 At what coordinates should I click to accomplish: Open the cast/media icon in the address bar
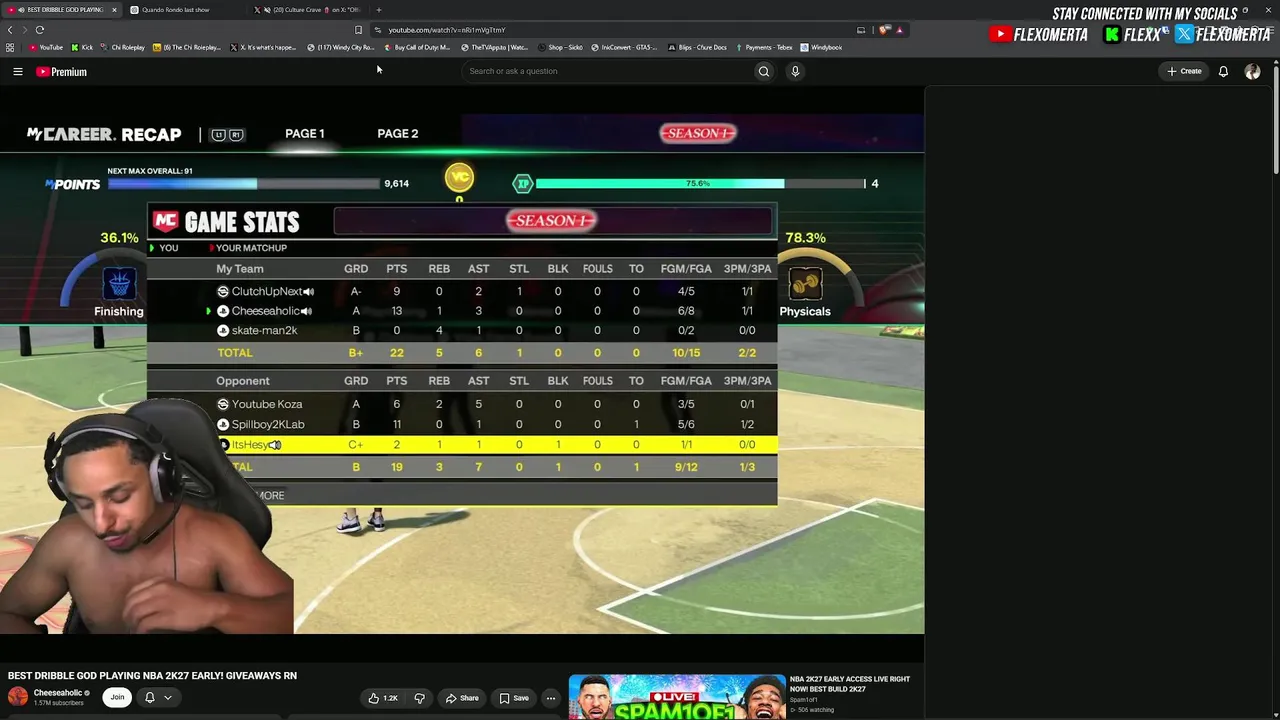[861, 30]
